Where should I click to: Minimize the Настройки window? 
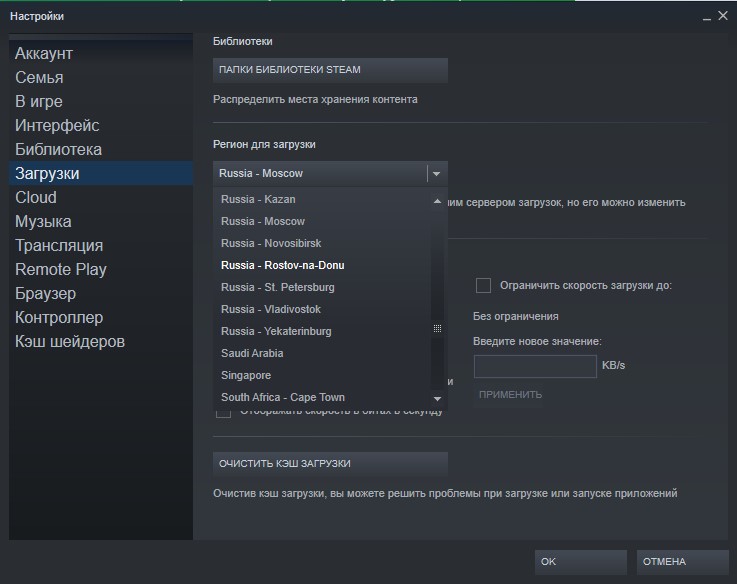pyautogui.click(x=706, y=17)
